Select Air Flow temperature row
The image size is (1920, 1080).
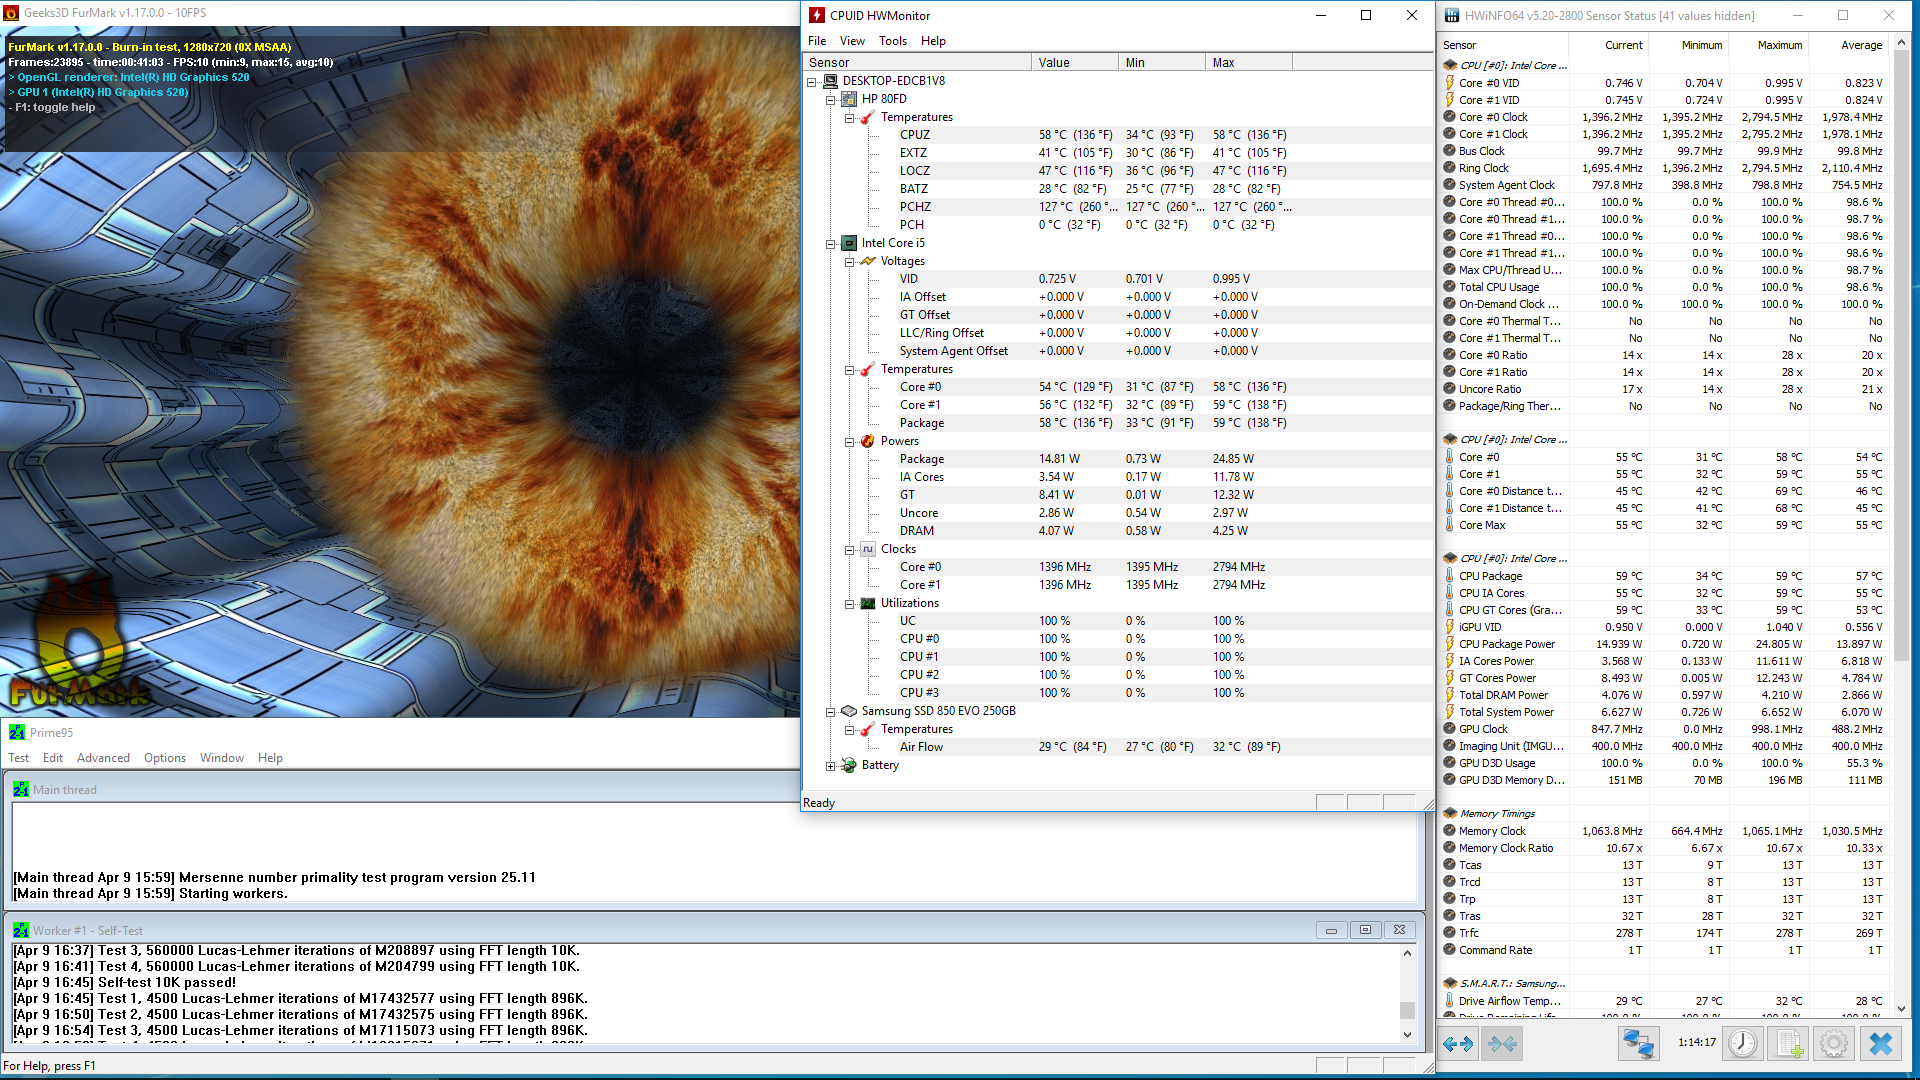pyautogui.click(x=1117, y=747)
